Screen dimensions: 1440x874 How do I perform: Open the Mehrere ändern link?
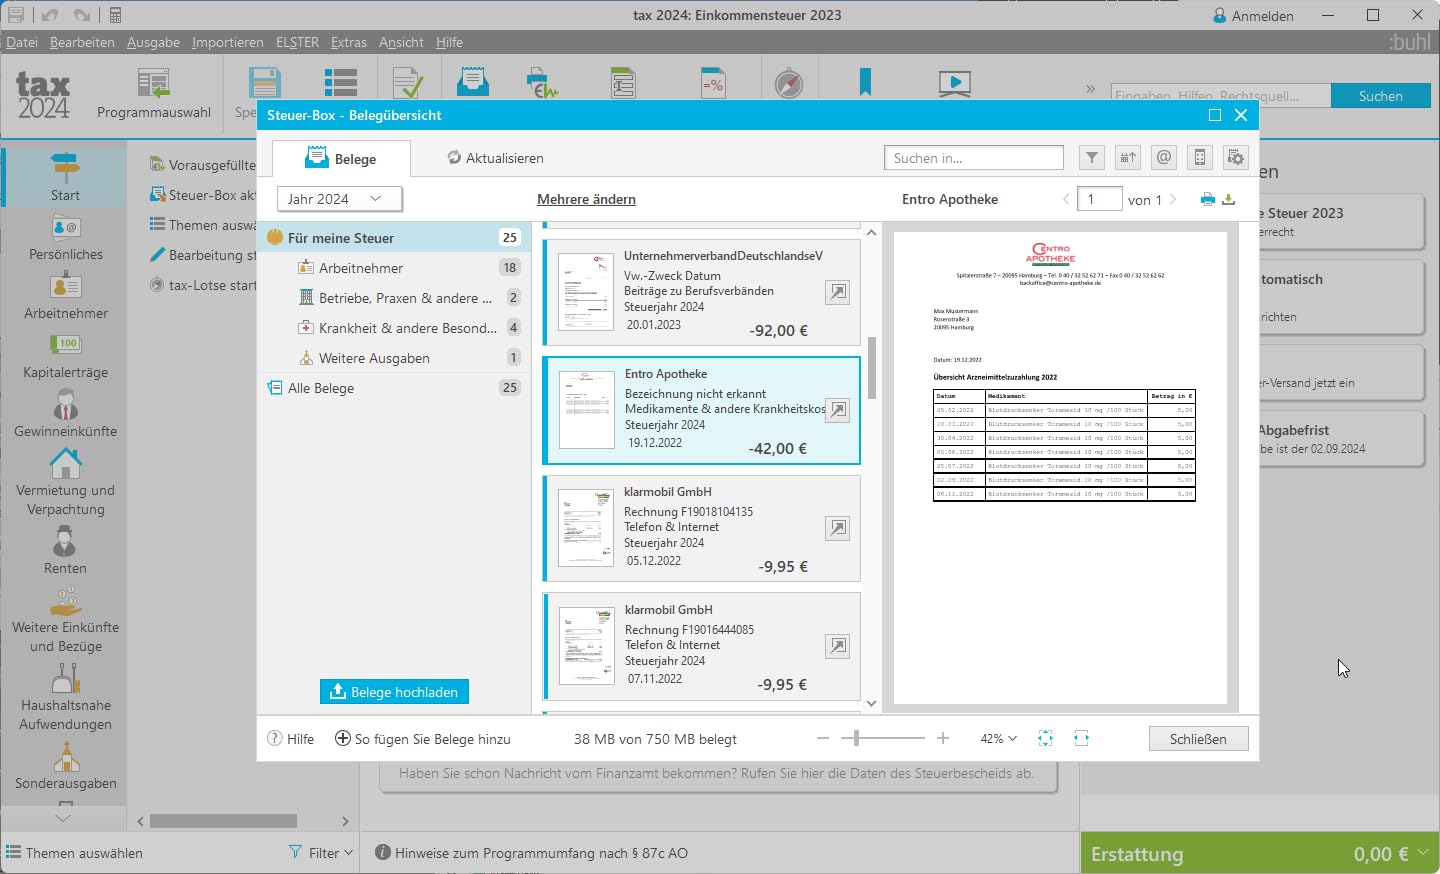click(586, 199)
